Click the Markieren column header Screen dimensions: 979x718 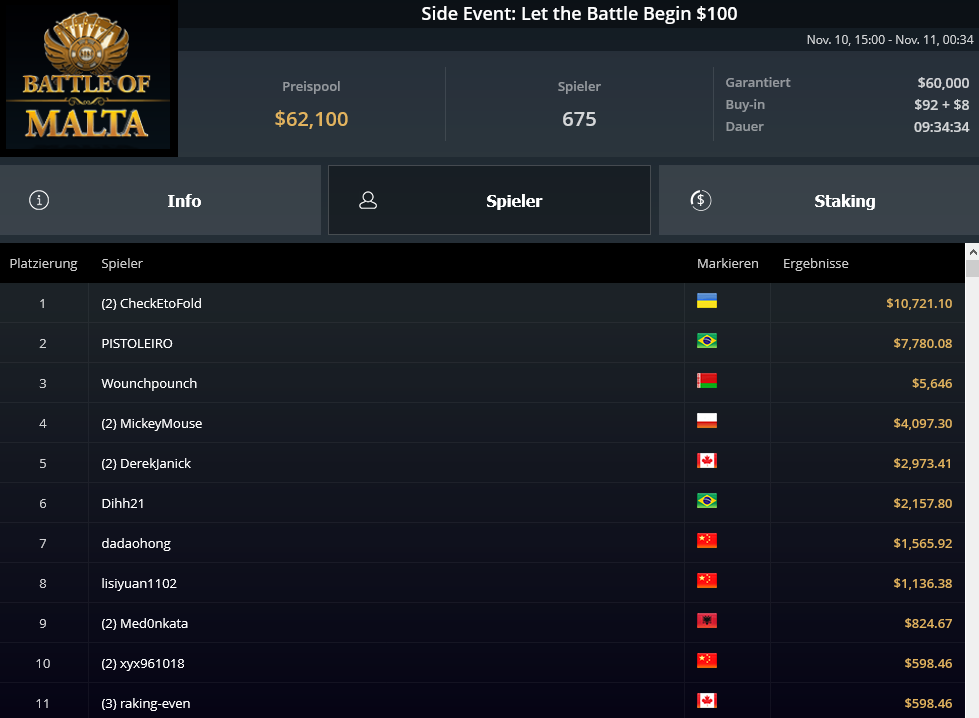pyautogui.click(x=727, y=263)
